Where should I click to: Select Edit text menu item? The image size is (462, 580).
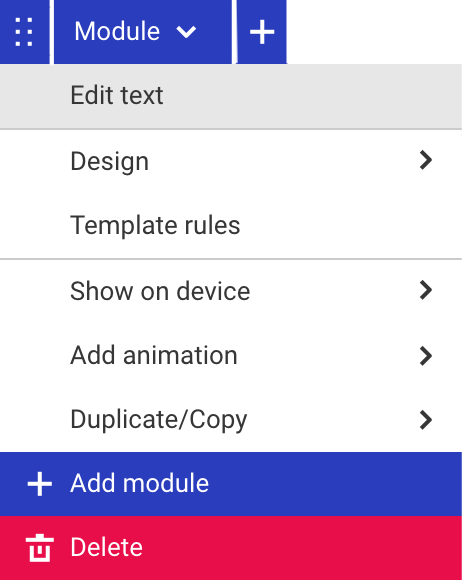(231, 96)
